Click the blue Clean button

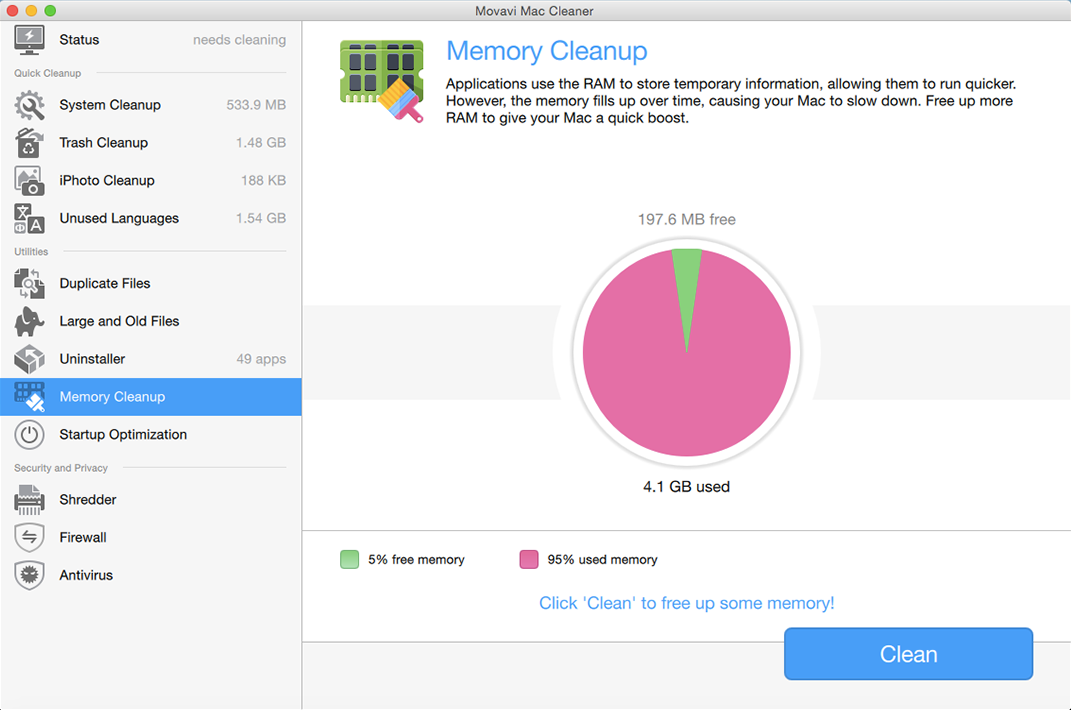click(908, 654)
